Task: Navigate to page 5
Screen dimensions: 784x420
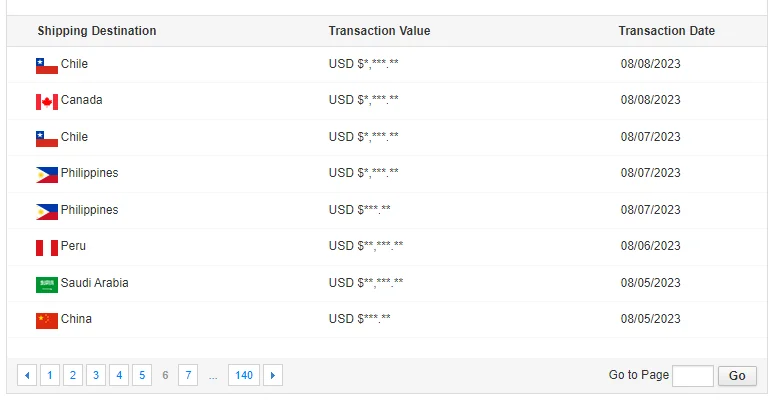Action: 142,376
